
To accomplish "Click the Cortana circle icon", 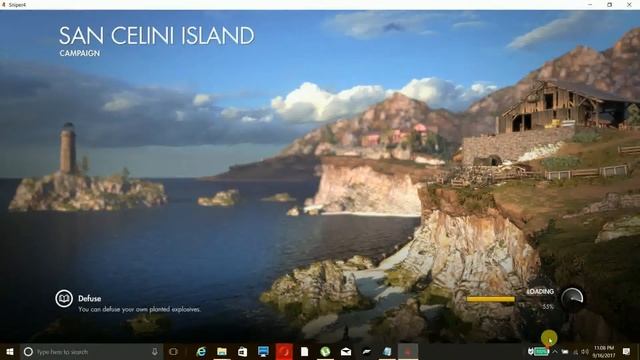I will point(28,352).
